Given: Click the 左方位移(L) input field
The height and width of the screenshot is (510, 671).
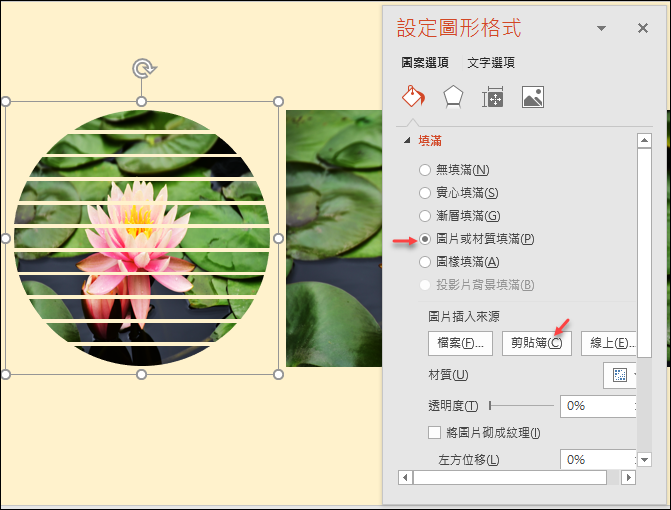Looking at the screenshot, I should coord(598,459).
